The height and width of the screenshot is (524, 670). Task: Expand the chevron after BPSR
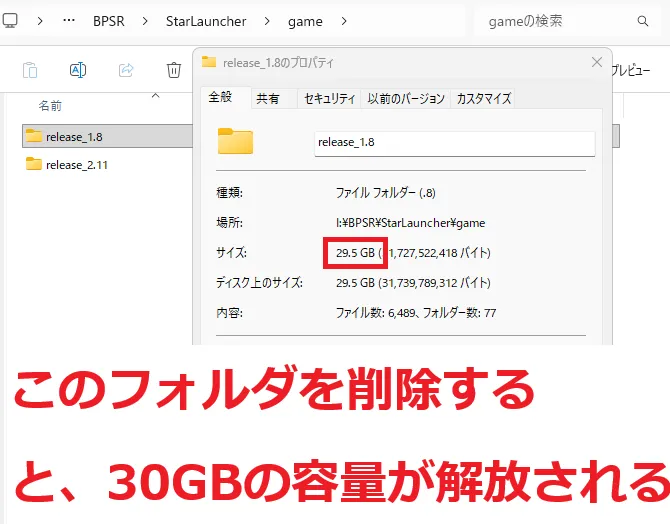point(145,21)
